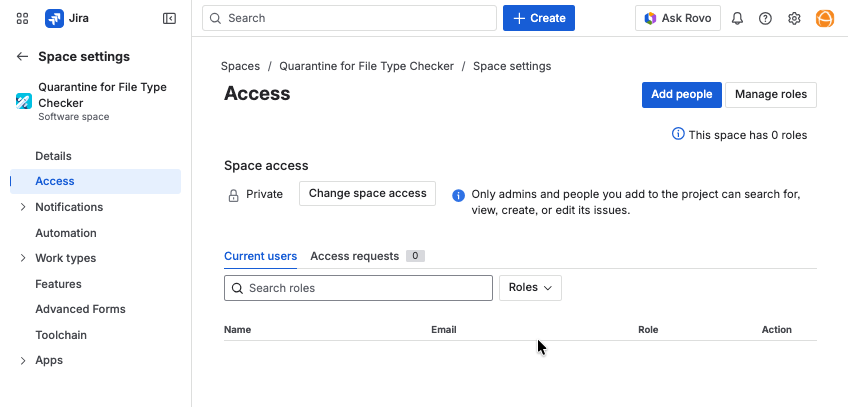The height and width of the screenshot is (407, 848).
Task: Click the magnifier icon in Search roles
Action: point(237,288)
